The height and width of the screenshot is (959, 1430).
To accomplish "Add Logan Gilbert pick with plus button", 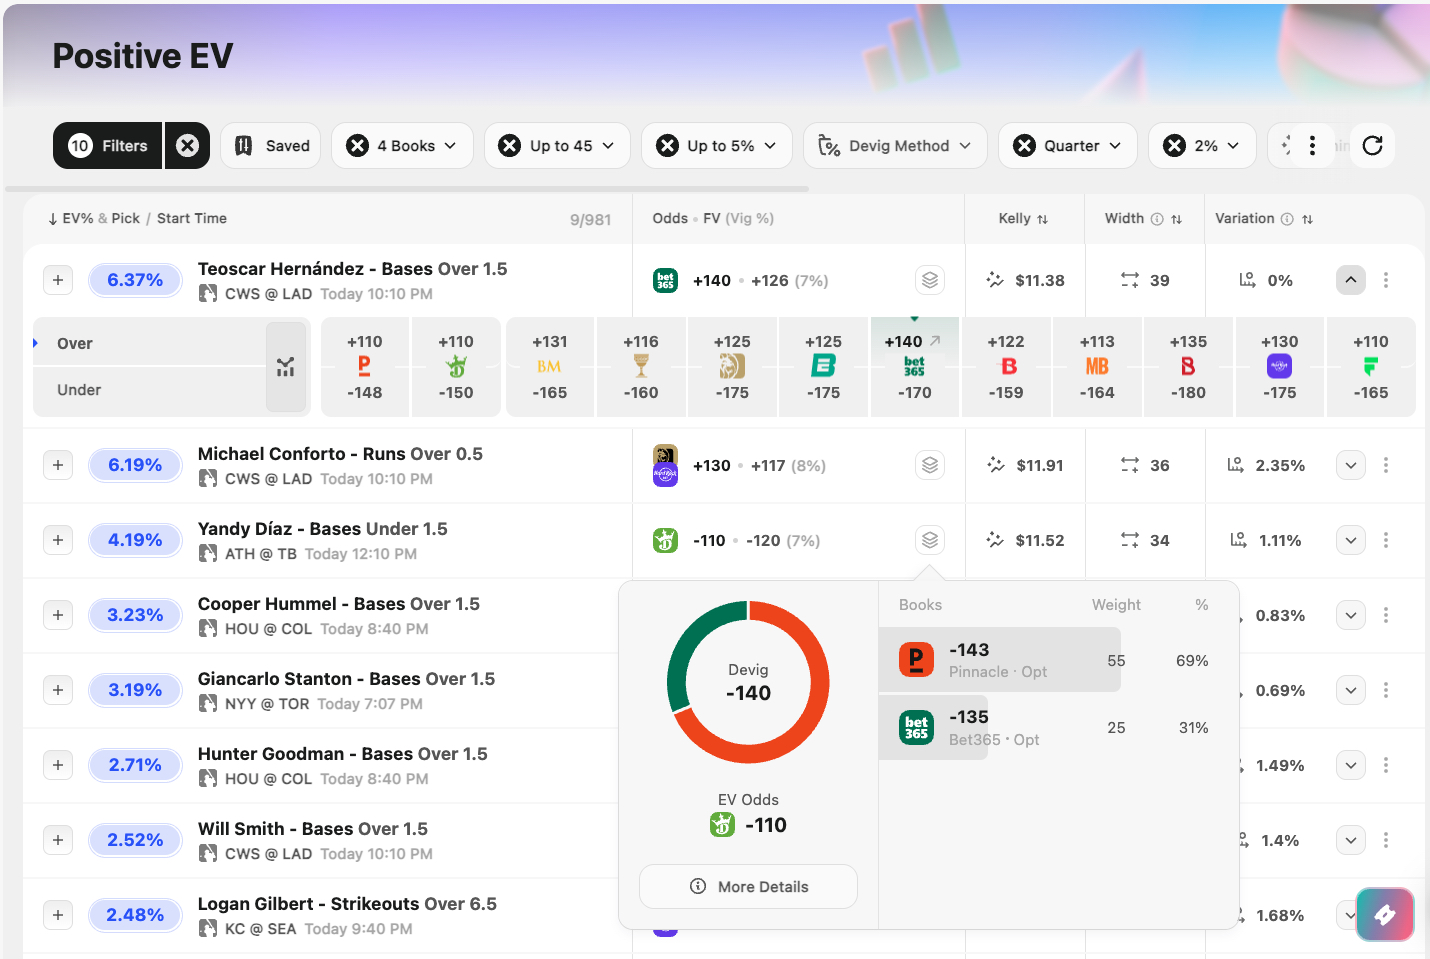I will click(x=58, y=915).
